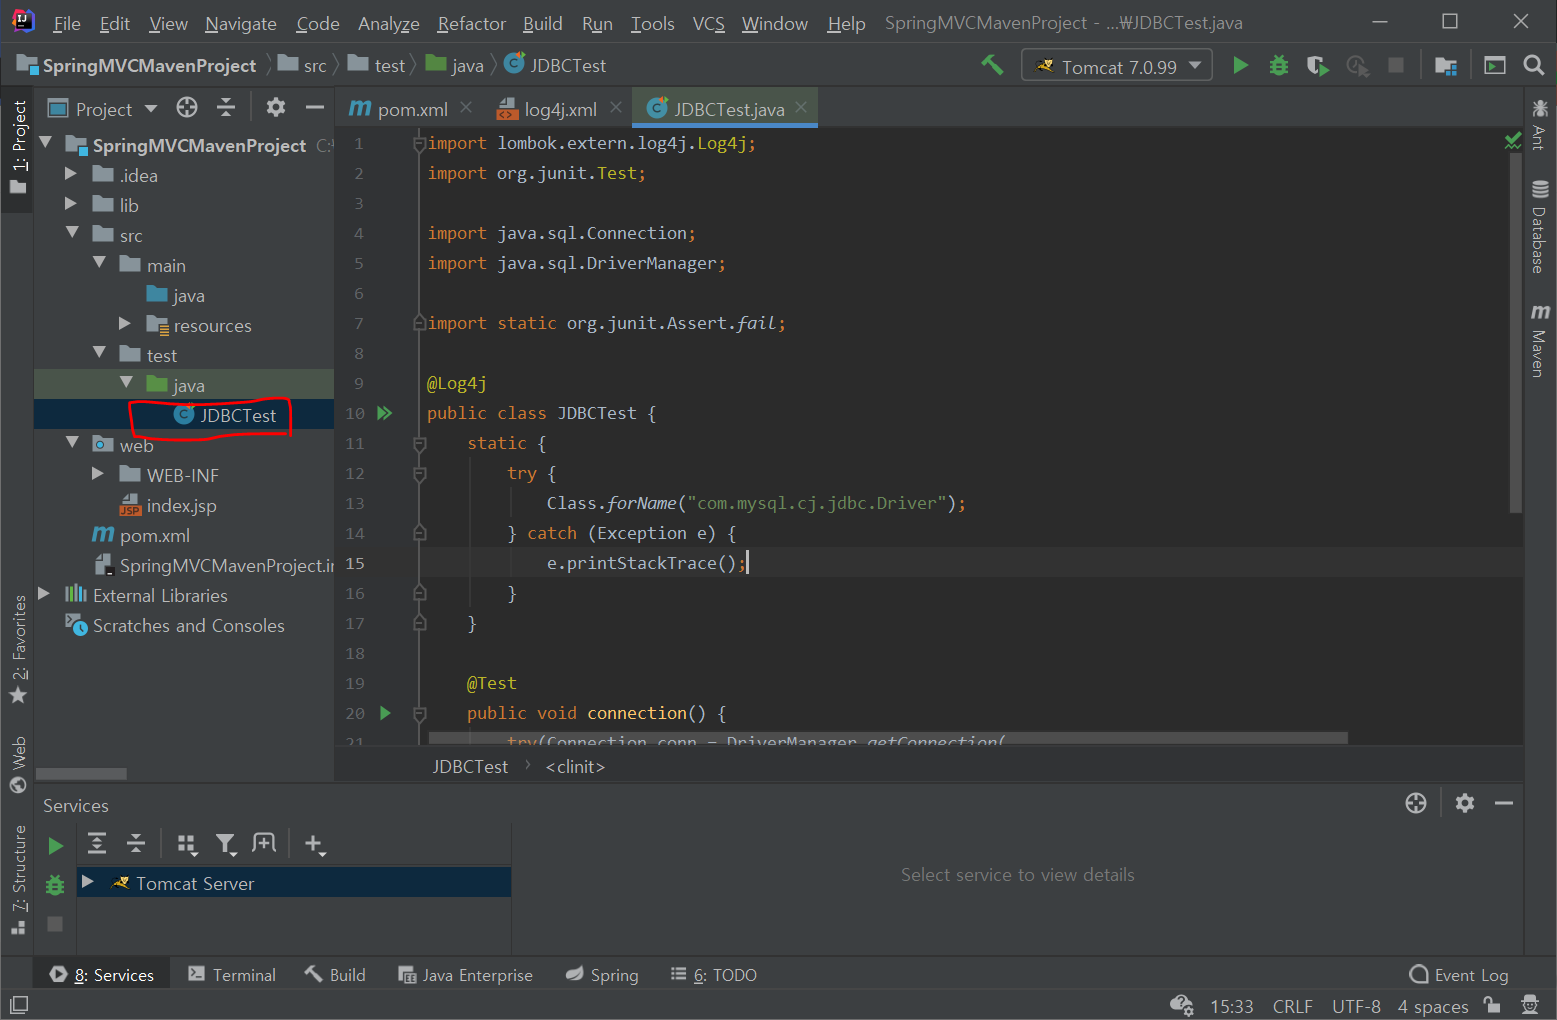Open the Event Log
The width and height of the screenshot is (1557, 1020).
tap(1458, 975)
